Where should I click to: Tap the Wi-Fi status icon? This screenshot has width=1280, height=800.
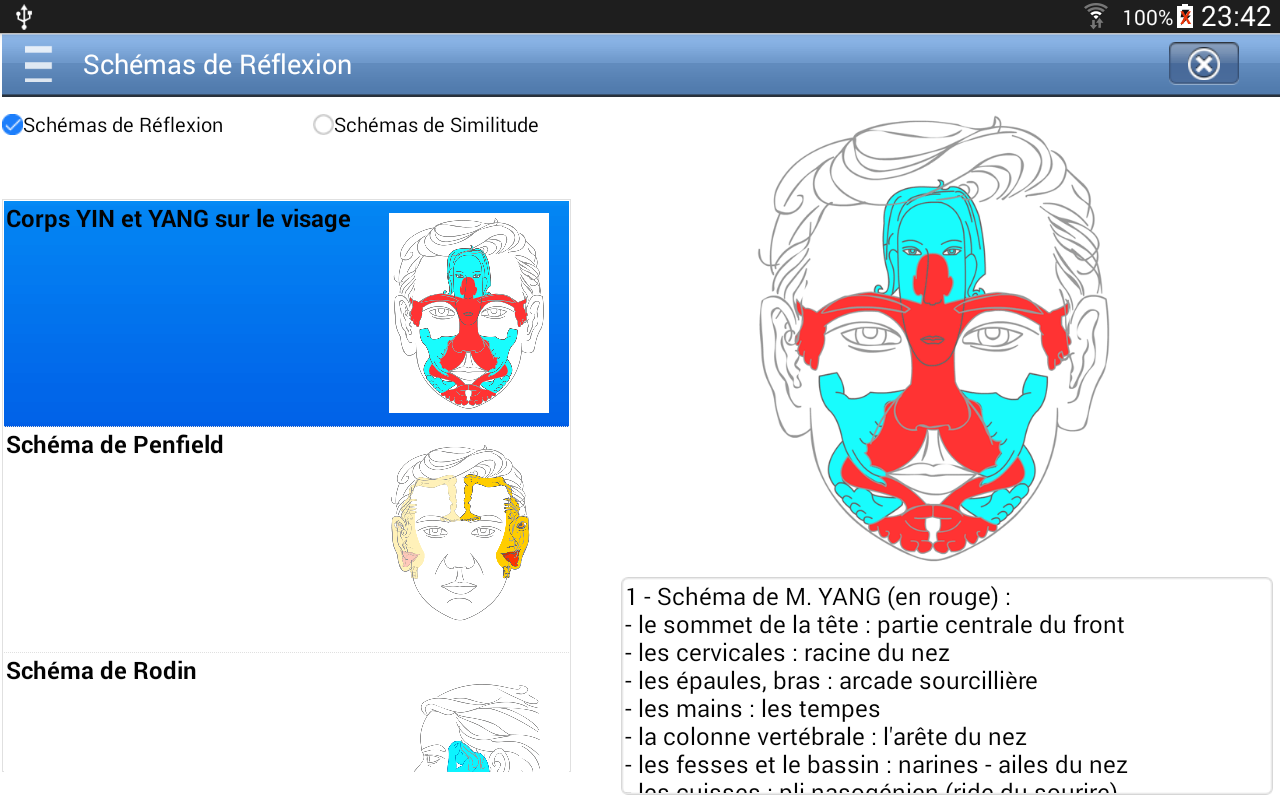pos(1097,16)
